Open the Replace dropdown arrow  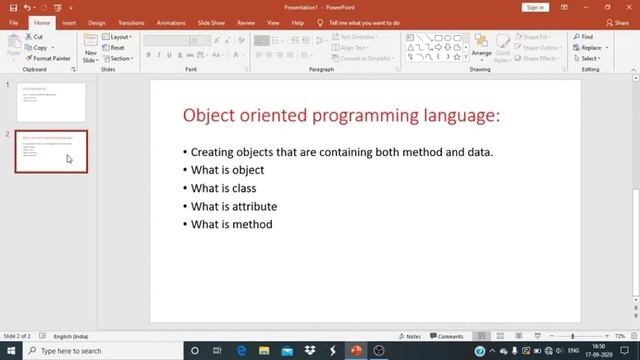(607, 48)
